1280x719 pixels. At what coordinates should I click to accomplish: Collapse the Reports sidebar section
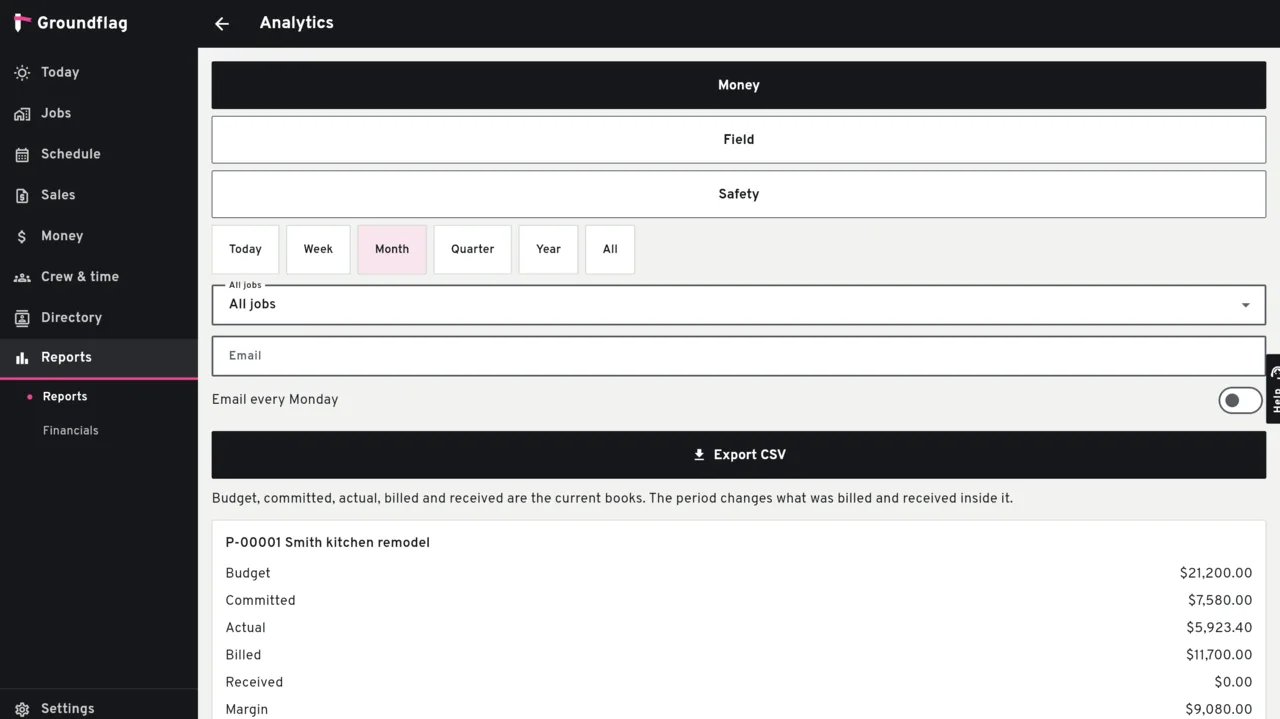[x=99, y=358]
